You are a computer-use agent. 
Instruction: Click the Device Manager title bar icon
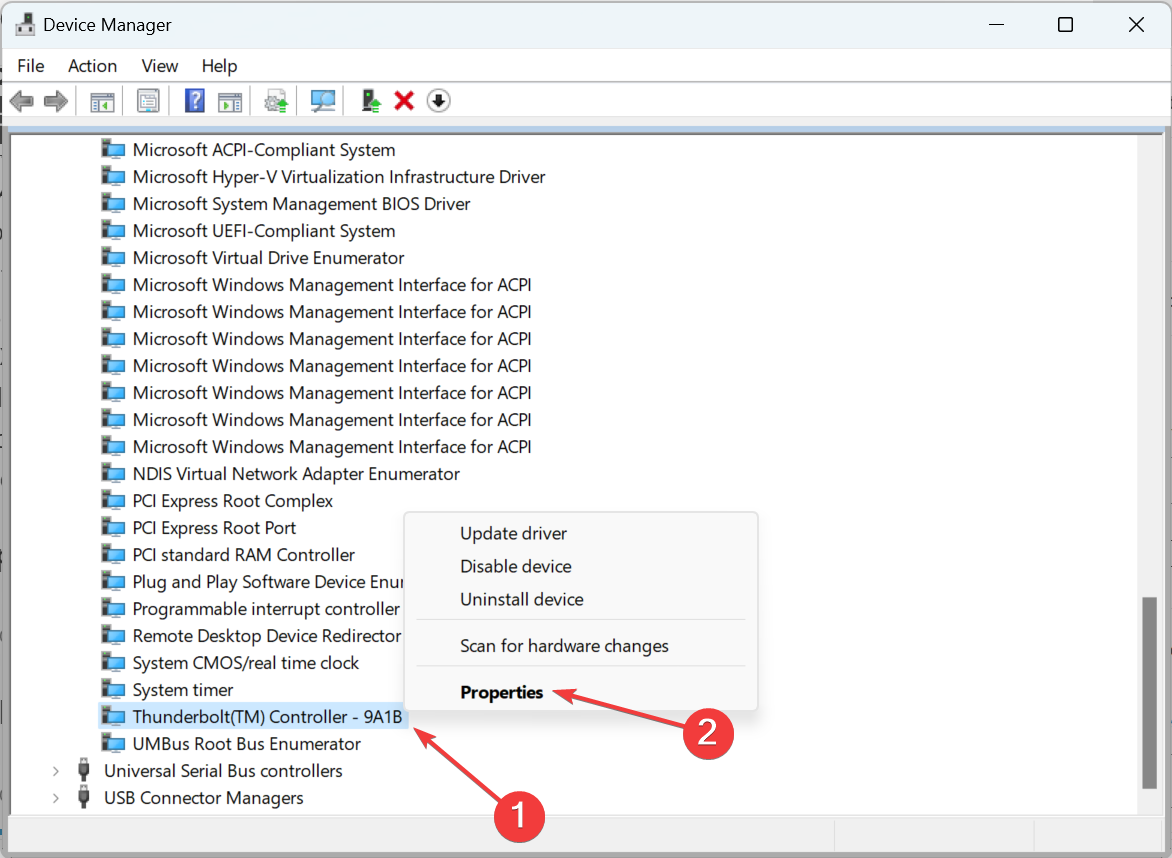25,25
